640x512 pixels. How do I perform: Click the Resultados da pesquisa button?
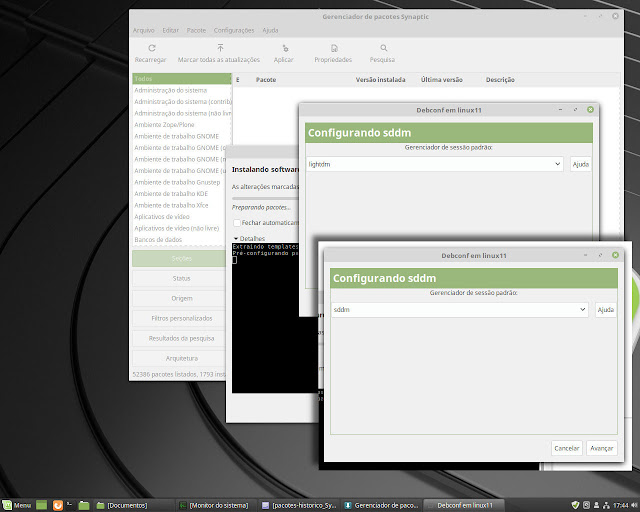[179, 338]
